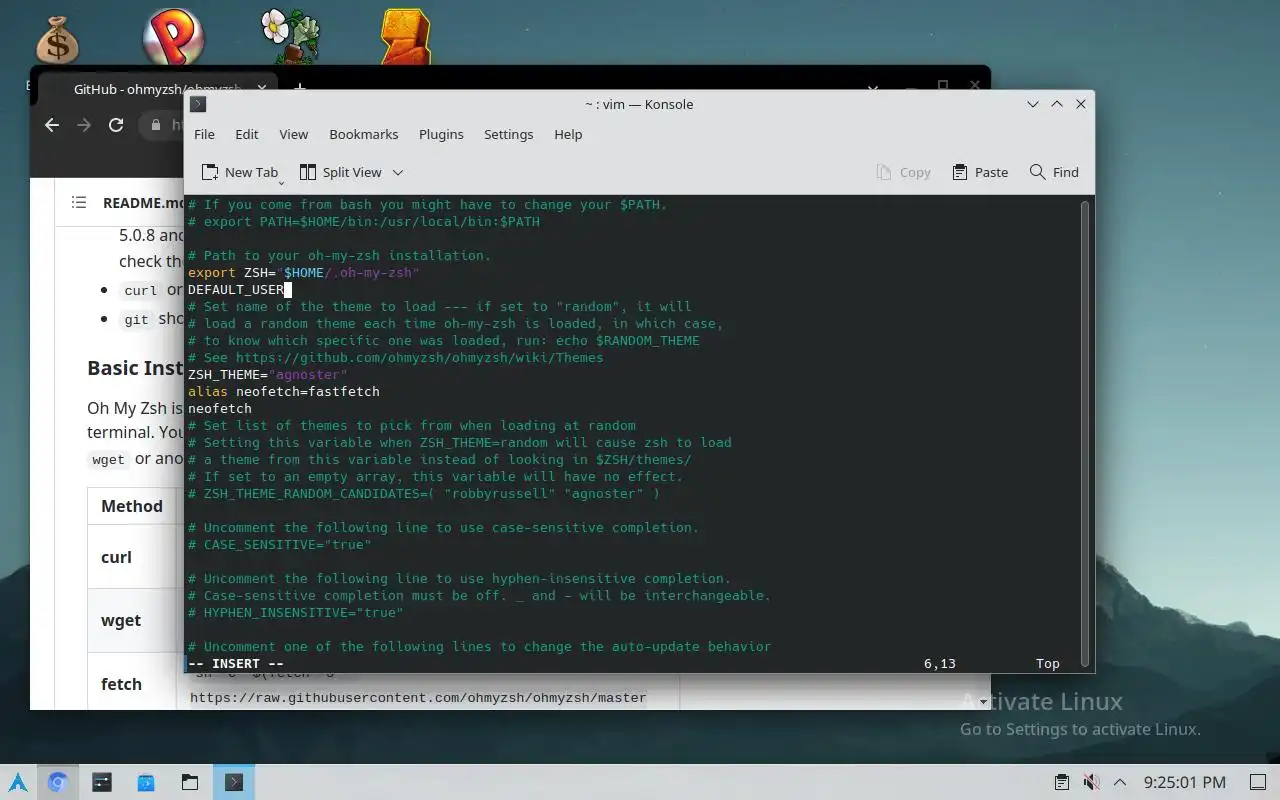The image size is (1280, 800).
Task: Open the file manager icon in taskbar
Action: (190, 782)
